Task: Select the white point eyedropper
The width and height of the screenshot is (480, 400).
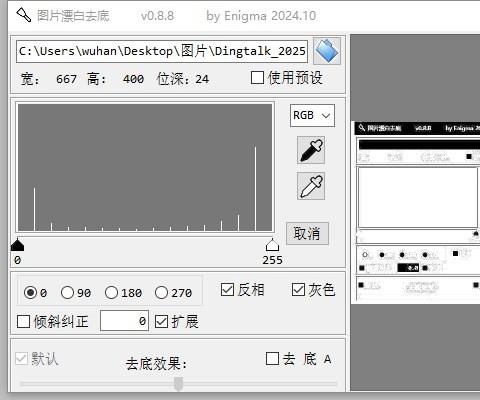Action: (x=311, y=186)
